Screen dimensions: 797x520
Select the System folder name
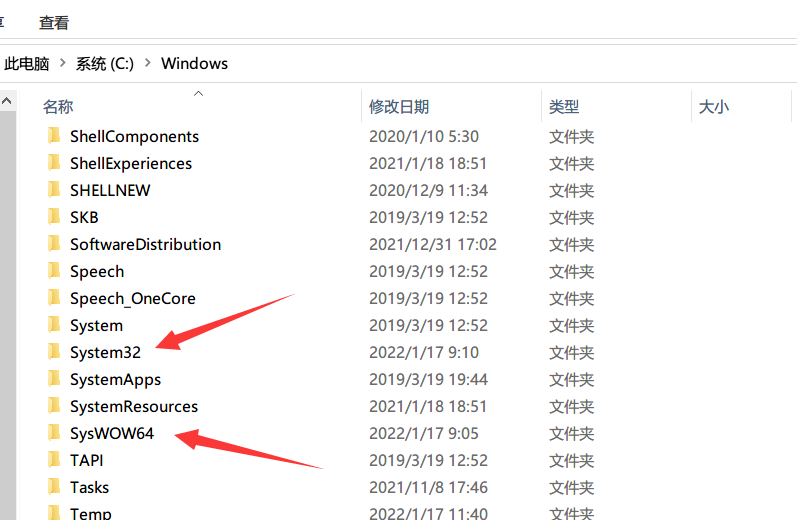(x=96, y=325)
